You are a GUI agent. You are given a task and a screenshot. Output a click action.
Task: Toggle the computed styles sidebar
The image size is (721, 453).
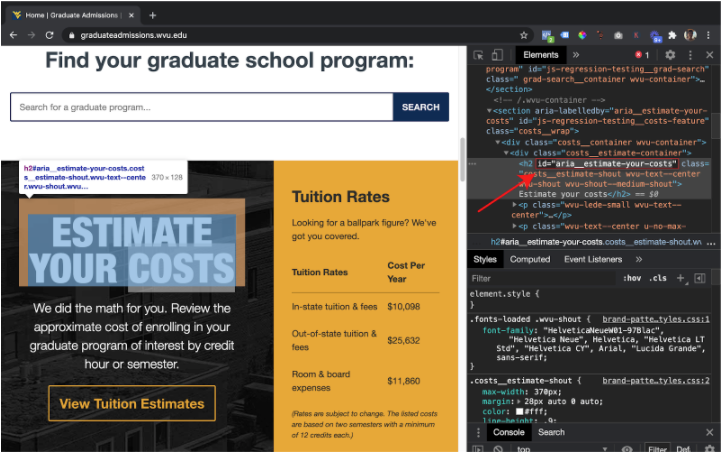(700, 278)
